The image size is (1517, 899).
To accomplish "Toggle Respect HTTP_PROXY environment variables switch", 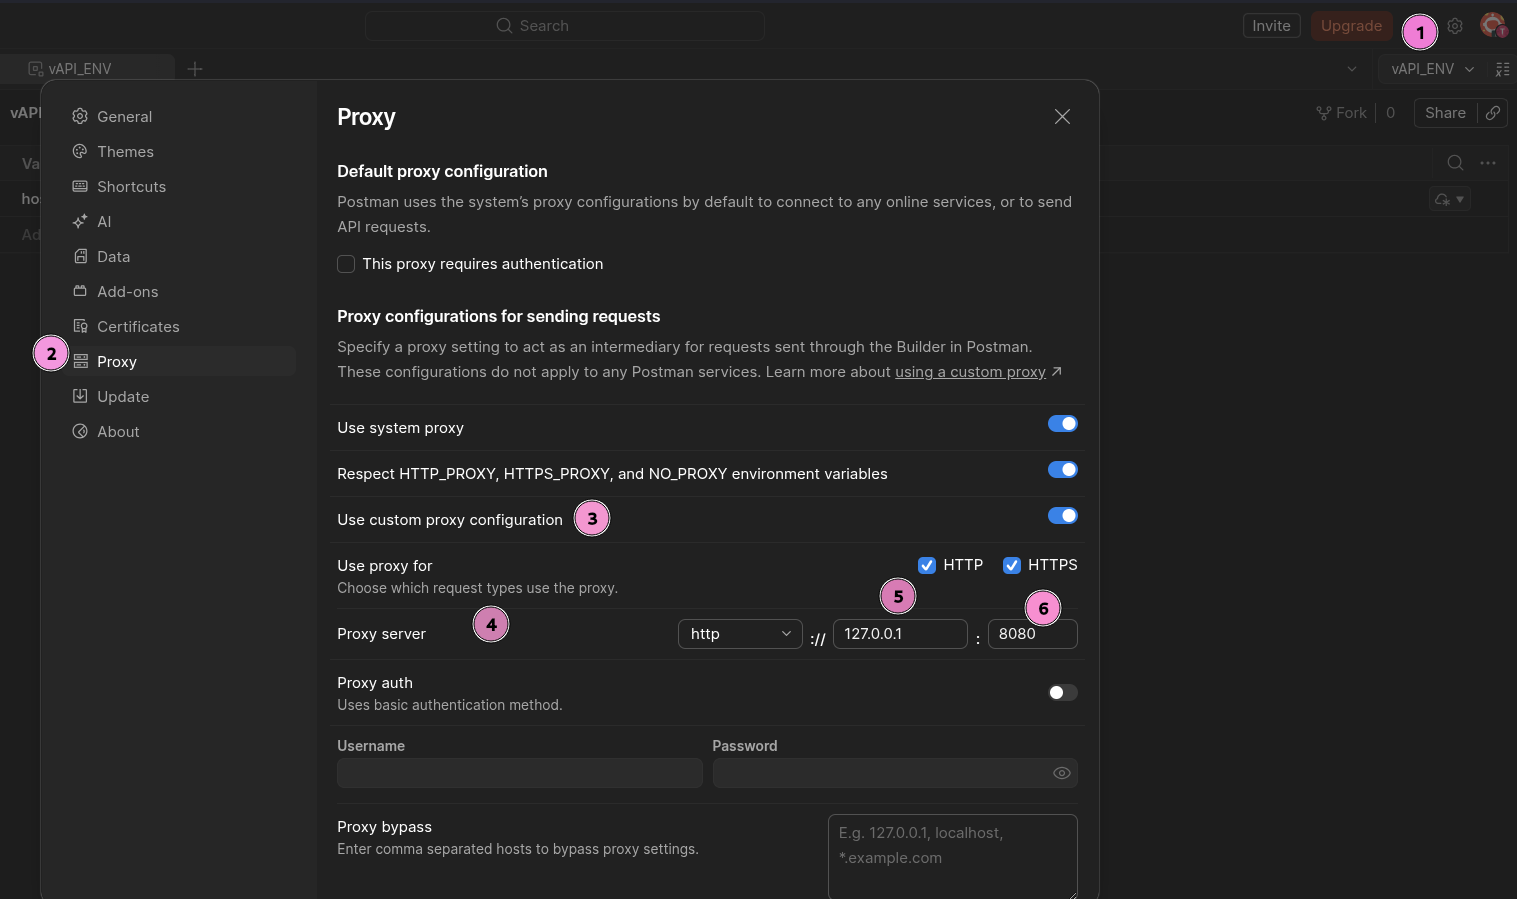I will (1062, 470).
